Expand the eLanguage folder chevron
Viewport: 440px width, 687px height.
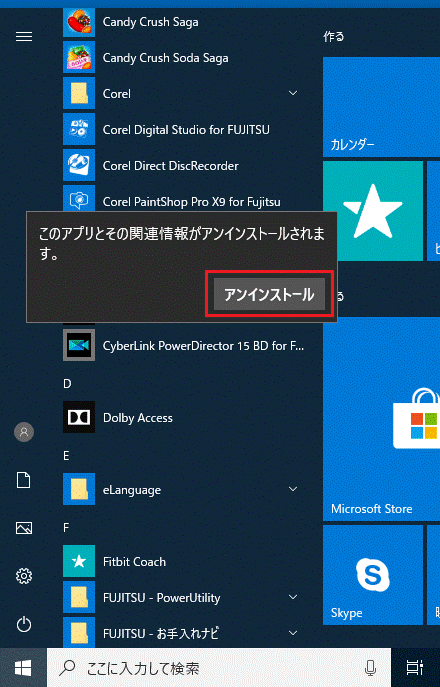(293, 489)
